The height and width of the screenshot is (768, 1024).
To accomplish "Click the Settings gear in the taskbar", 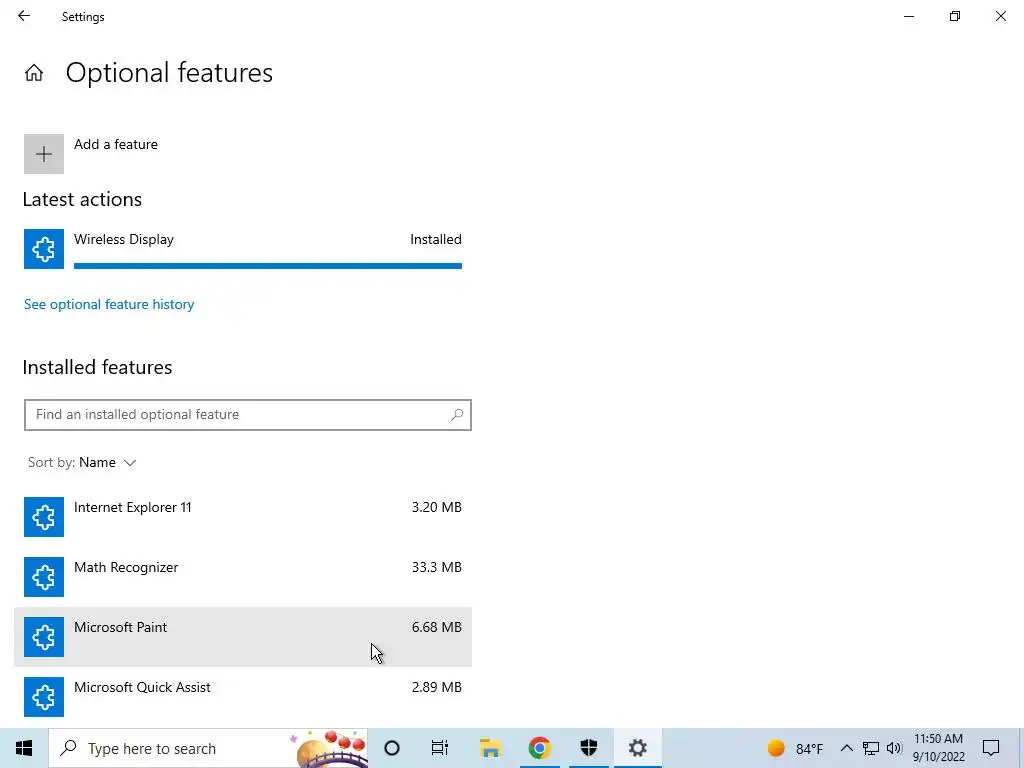I will click(x=637, y=748).
